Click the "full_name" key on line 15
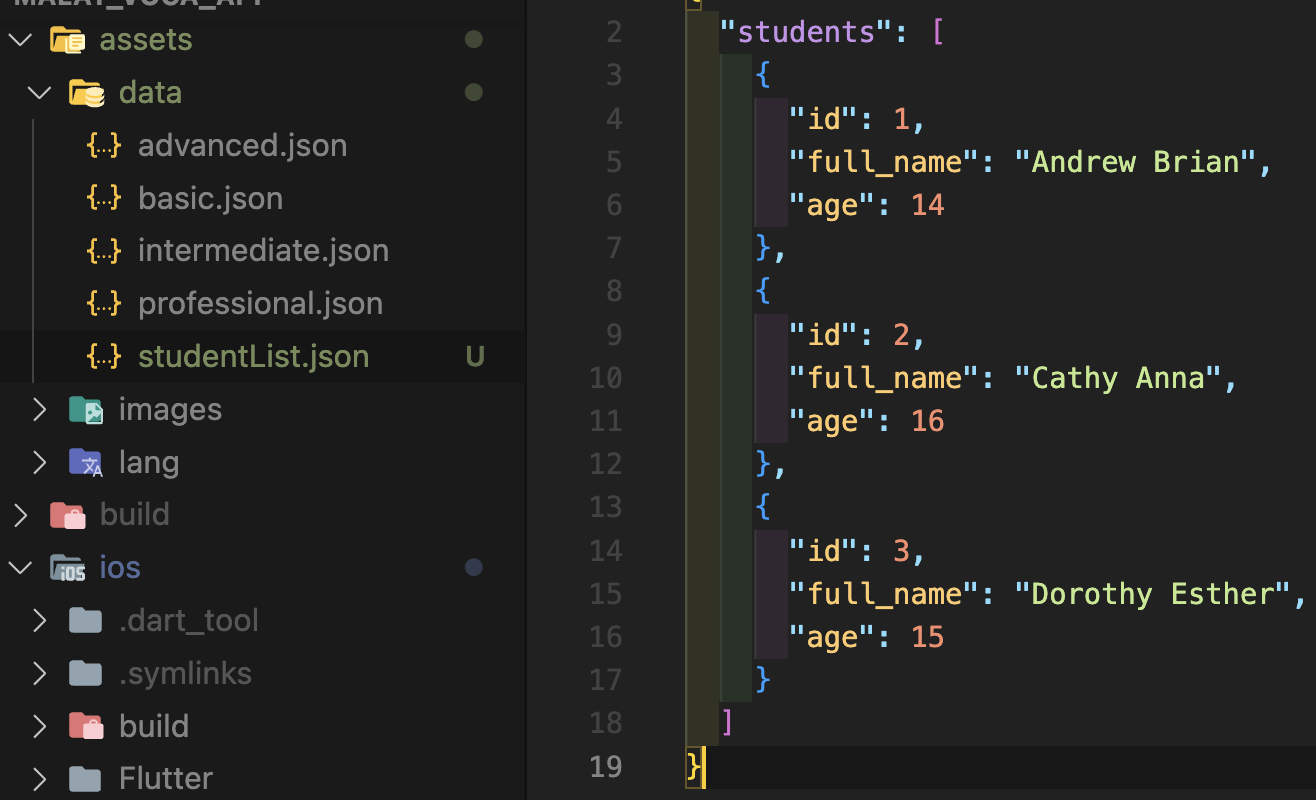 coord(884,594)
